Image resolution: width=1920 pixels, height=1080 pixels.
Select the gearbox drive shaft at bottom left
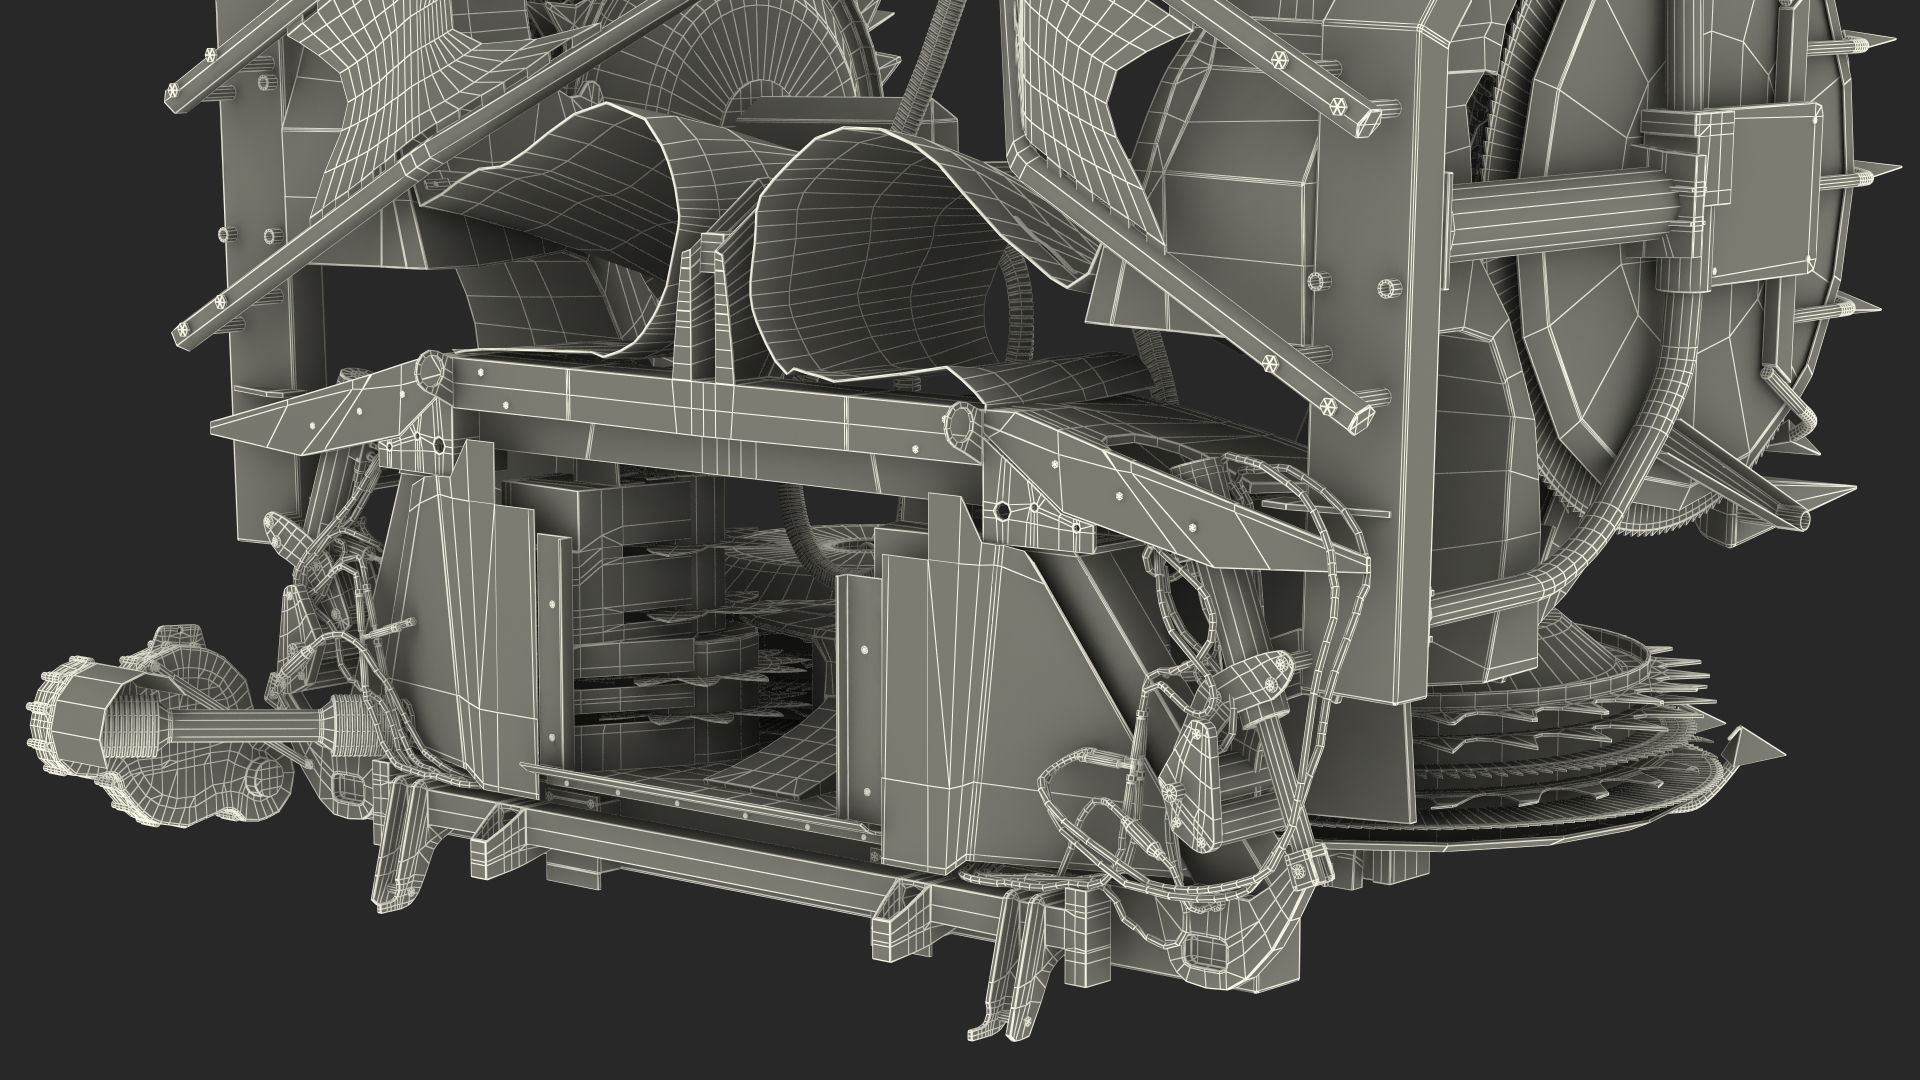pos(245,722)
